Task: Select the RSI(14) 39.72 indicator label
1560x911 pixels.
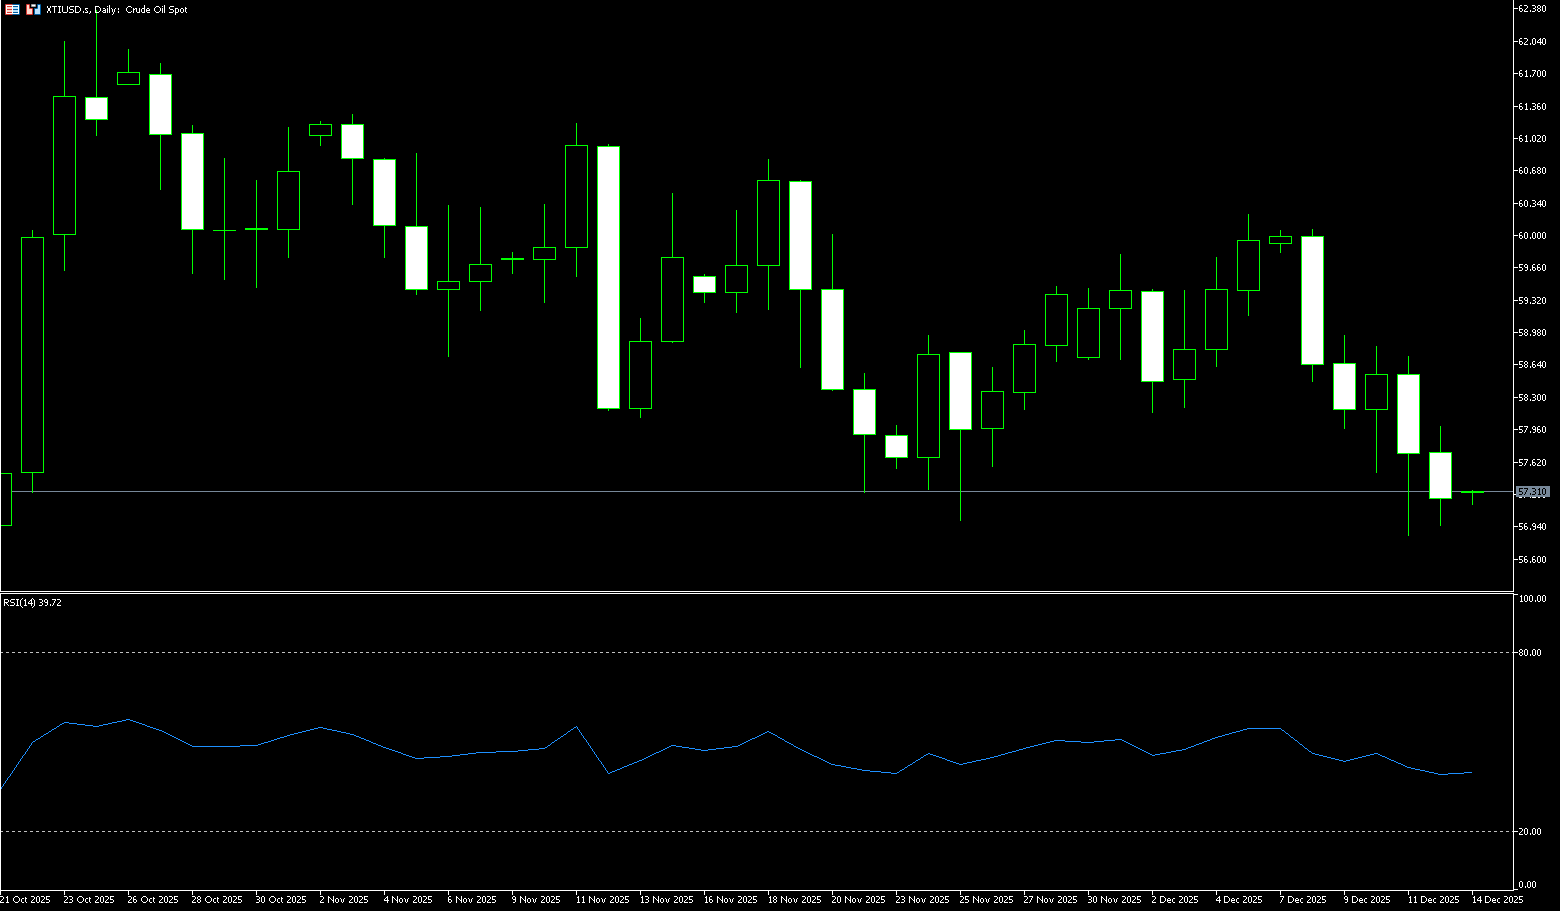Action: pos(32,603)
